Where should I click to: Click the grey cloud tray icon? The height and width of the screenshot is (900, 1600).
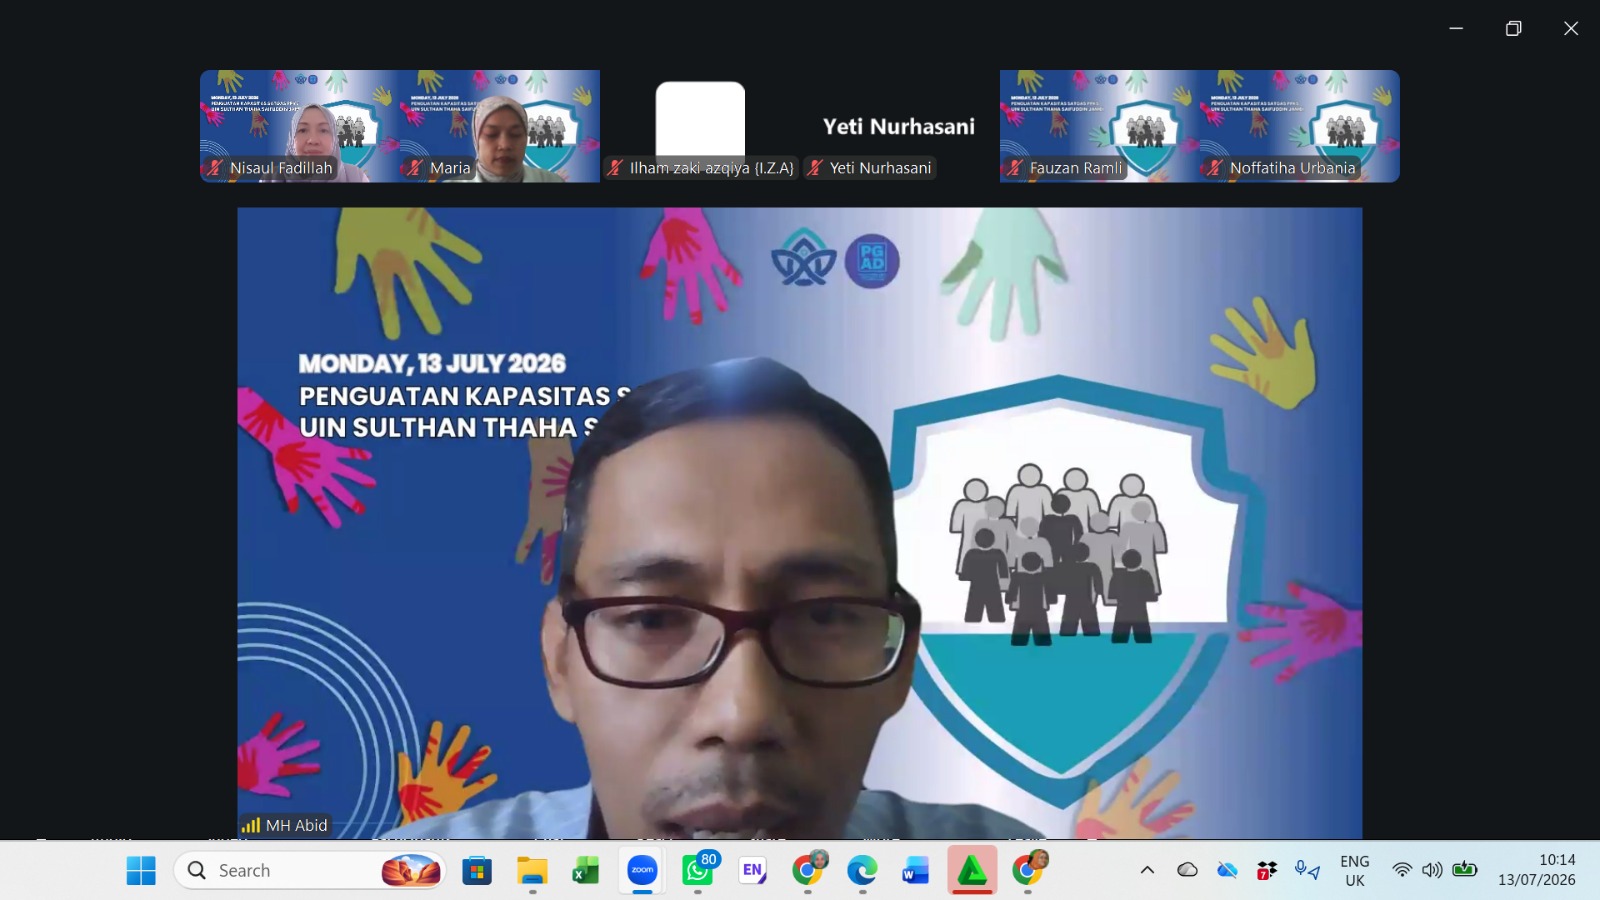[x=1187, y=870]
